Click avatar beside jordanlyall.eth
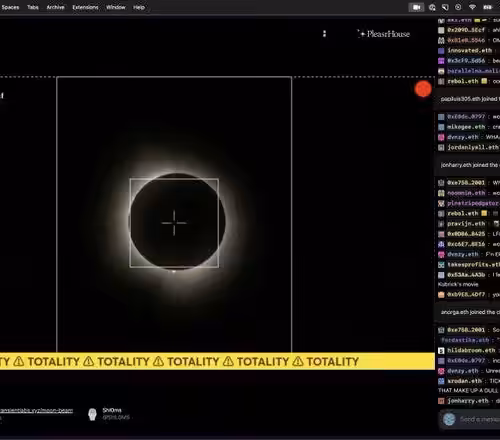500x440 pixels. click(441, 147)
